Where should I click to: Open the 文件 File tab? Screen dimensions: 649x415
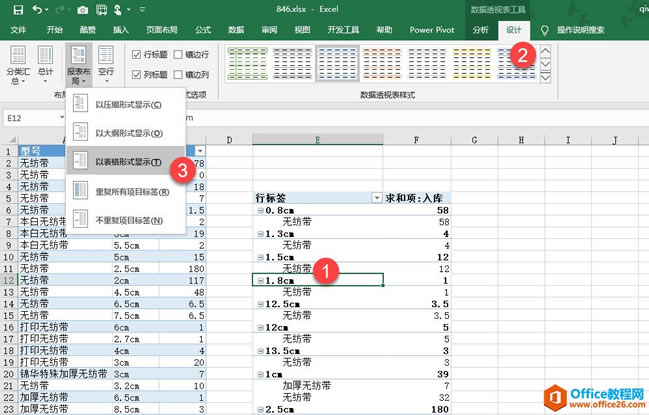click(x=18, y=30)
